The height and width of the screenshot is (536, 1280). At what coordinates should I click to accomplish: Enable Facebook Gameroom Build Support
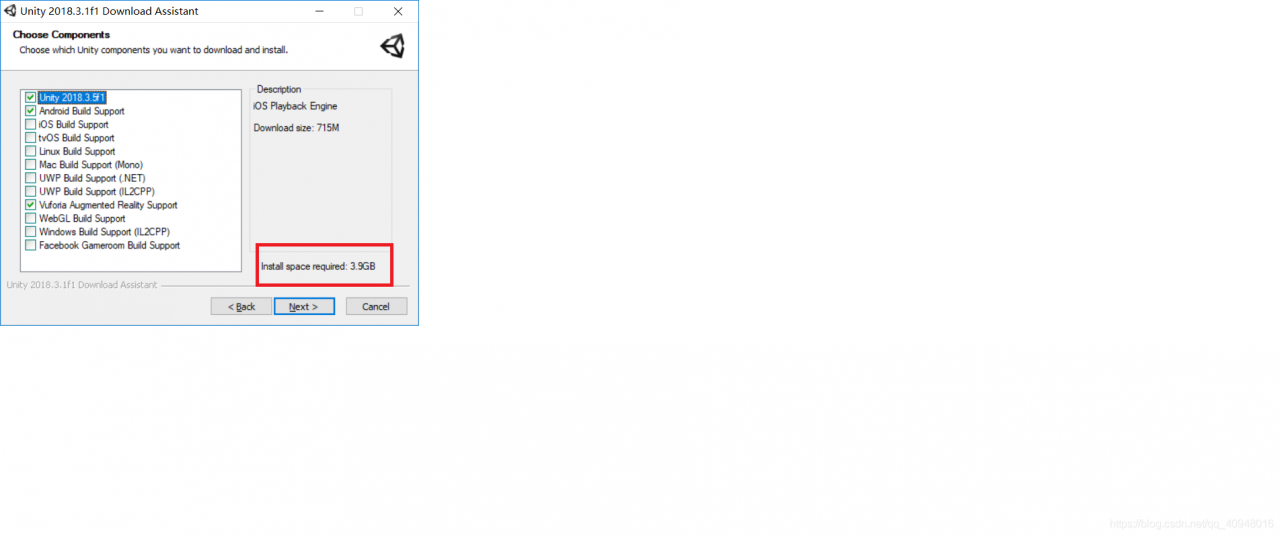point(31,245)
